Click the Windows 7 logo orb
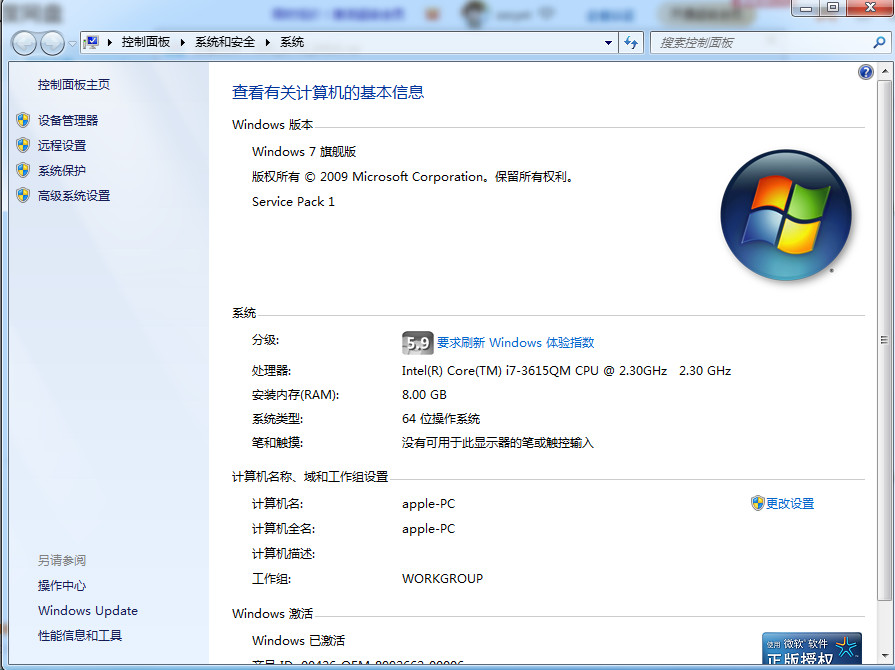This screenshot has width=895, height=670. pyautogui.click(x=786, y=215)
